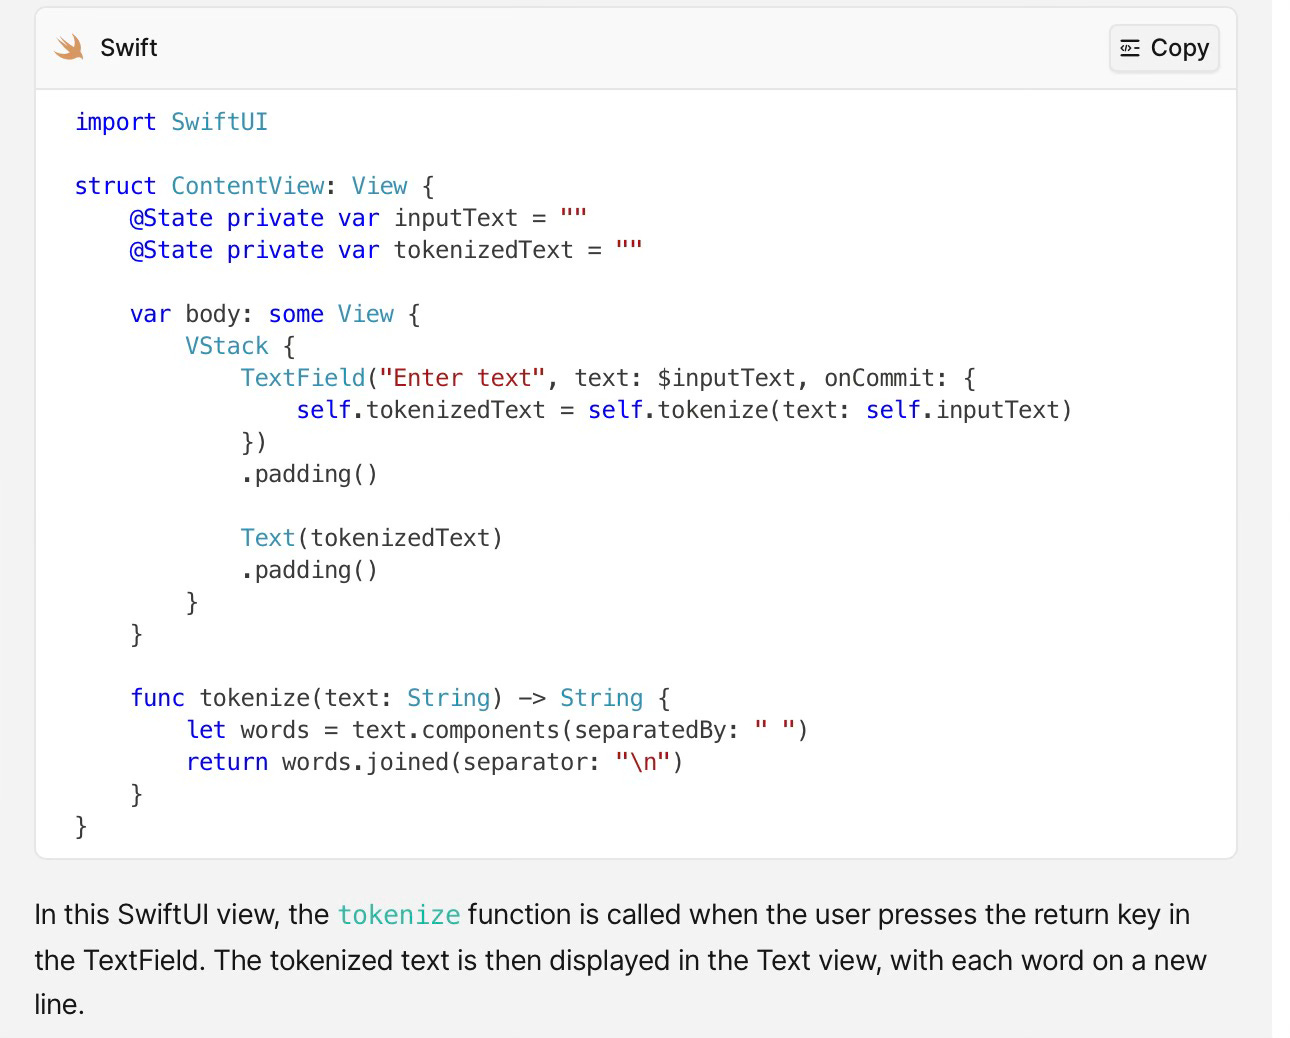Click the first .padding() modifier
This screenshot has width=1290, height=1038.
[309, 473]
